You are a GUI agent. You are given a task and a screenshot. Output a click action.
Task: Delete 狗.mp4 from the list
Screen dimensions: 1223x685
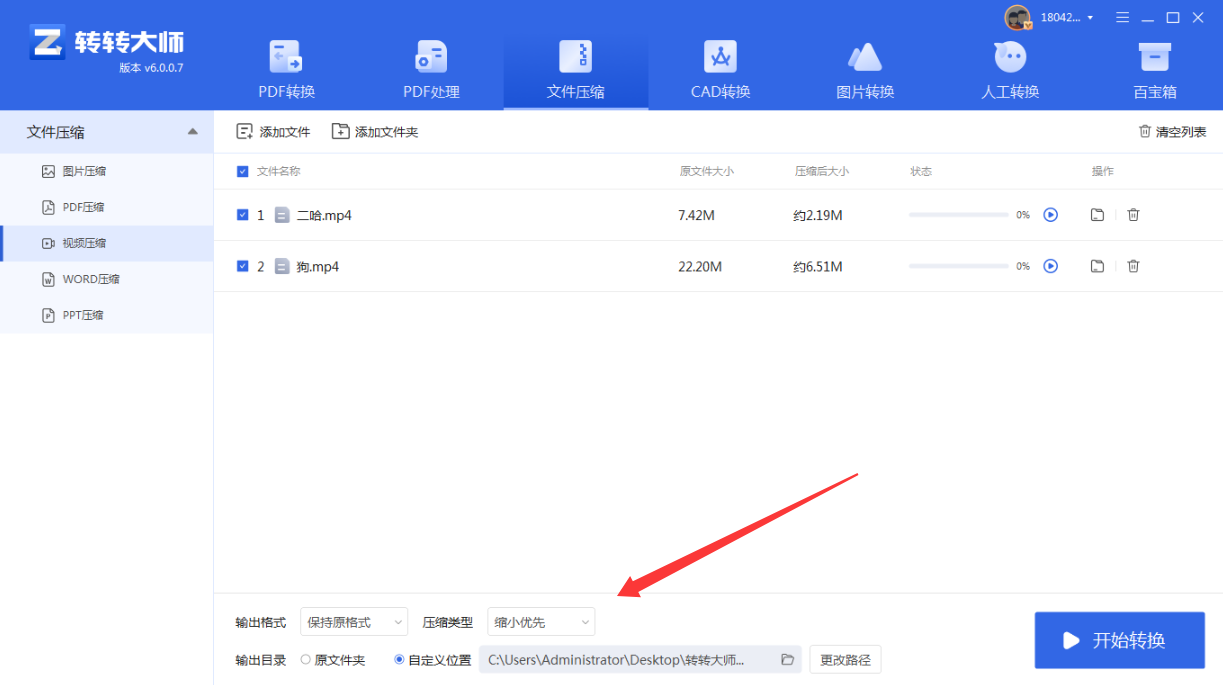point(1133,266)
